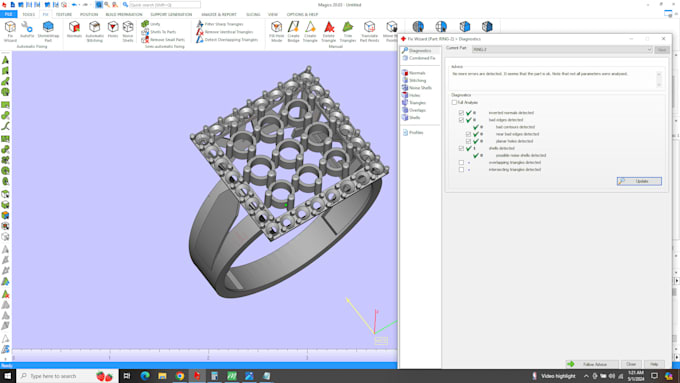Click the Follow Advice button
Image resolution: width=680 pixels, height=383 pixels.
pyautogui.click(x=592, y=364)
